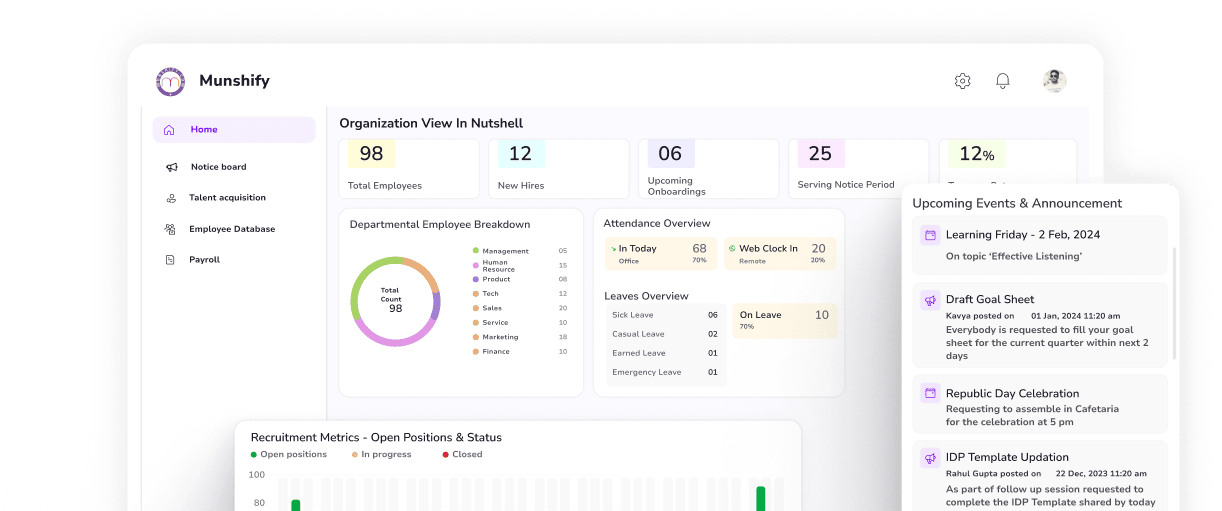Viewport: 1222px width, 511px height.
Task: Click the Human Resource legend dot
Action: 477,265
